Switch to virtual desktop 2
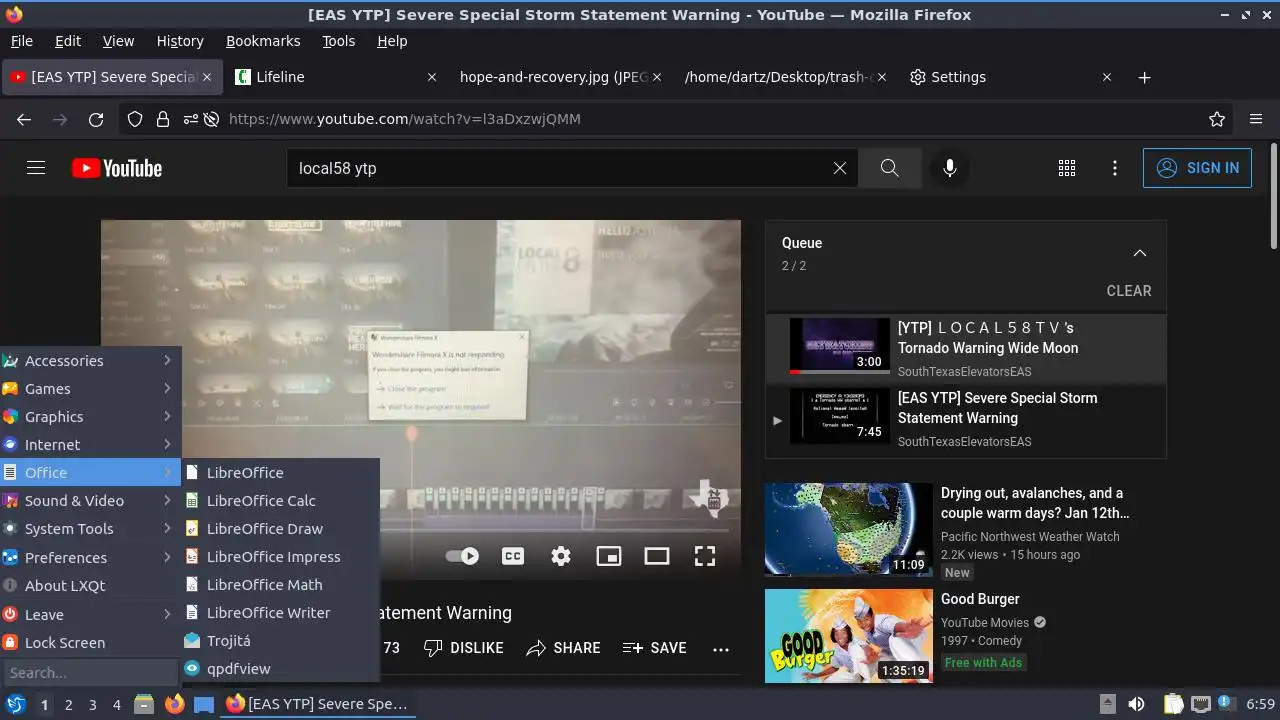This screenshot has height=720, width=1280. click(68, 704)
